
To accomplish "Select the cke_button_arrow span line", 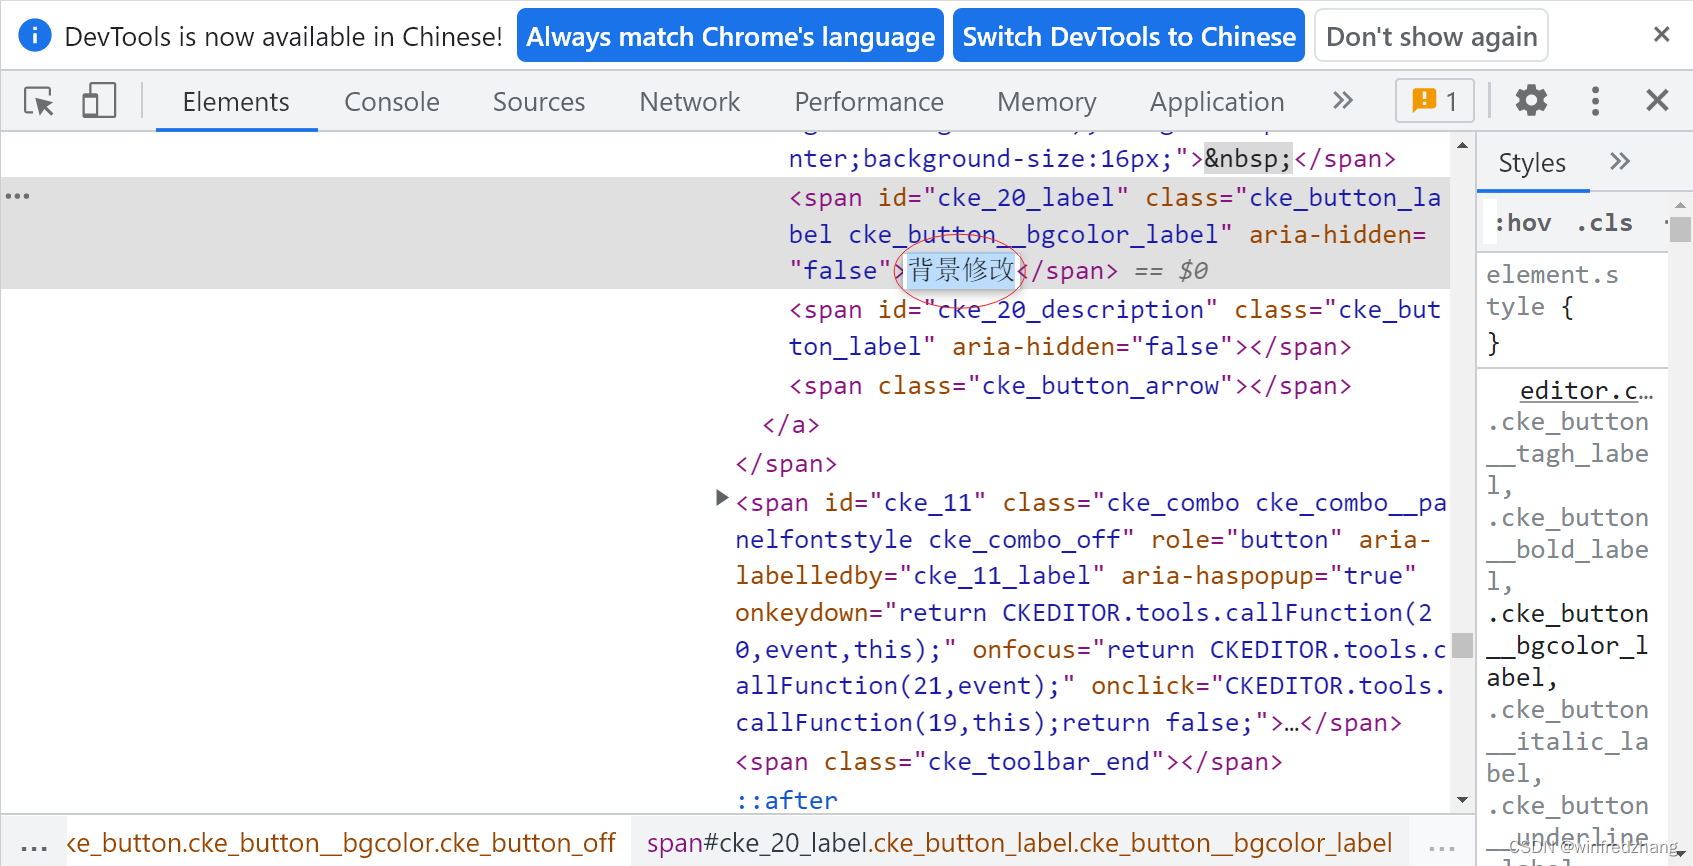I will click(x=1070, y=386).
